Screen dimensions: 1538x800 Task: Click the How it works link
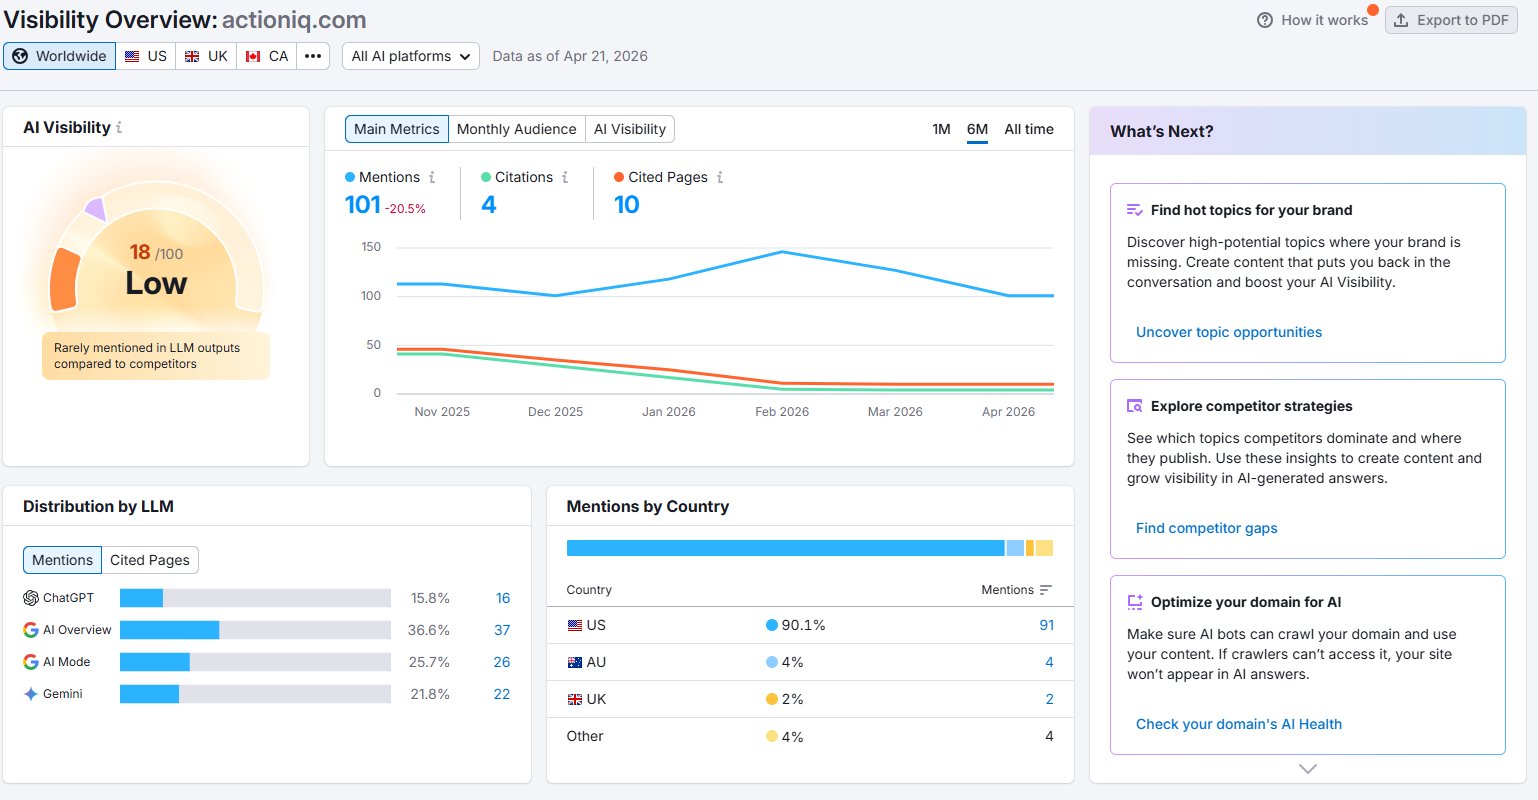(1312, 20)
